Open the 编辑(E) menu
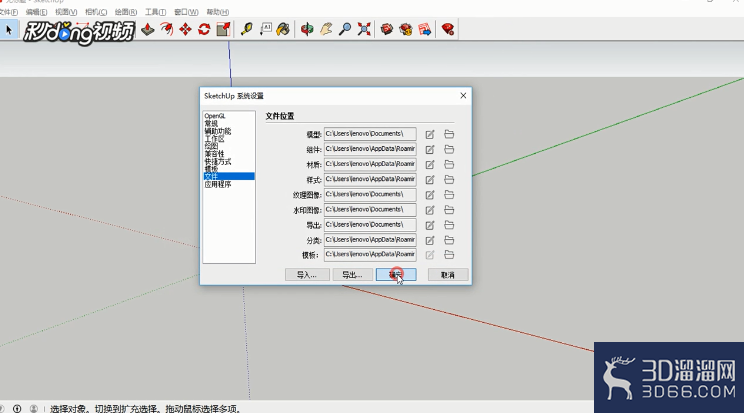Image resolution: width=744 pixels, height=413 pixels. coord(37,12)
